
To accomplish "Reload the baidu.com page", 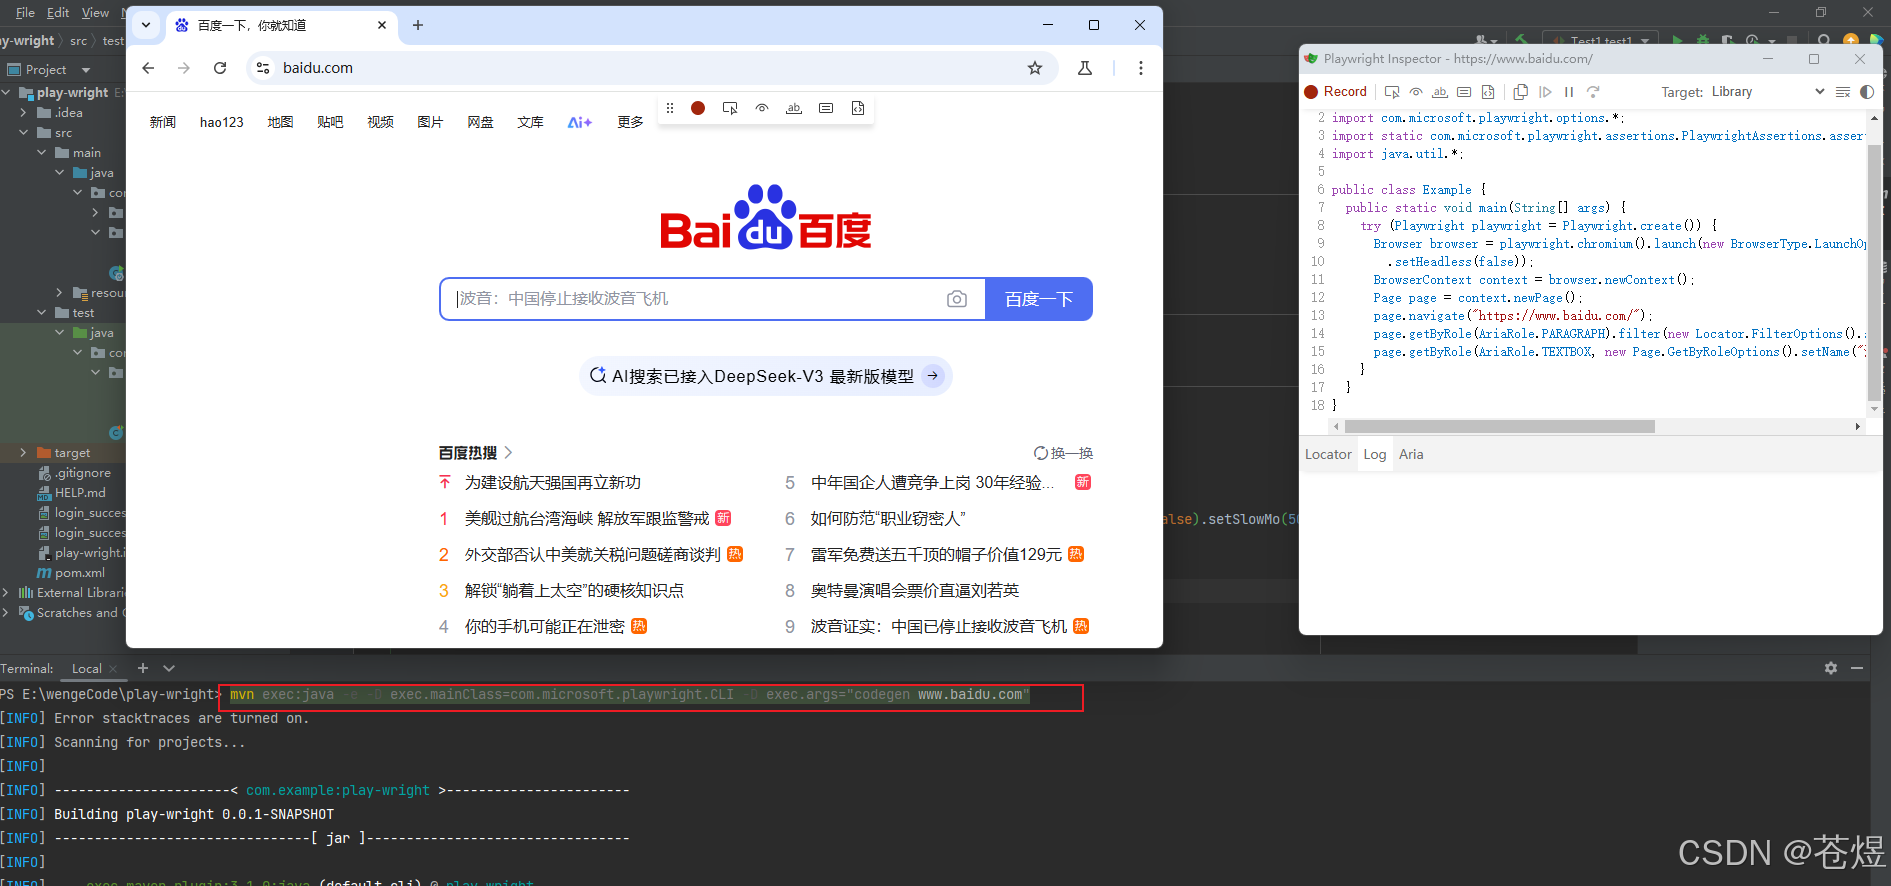I will pyautogui.click(x=220, y=68).
